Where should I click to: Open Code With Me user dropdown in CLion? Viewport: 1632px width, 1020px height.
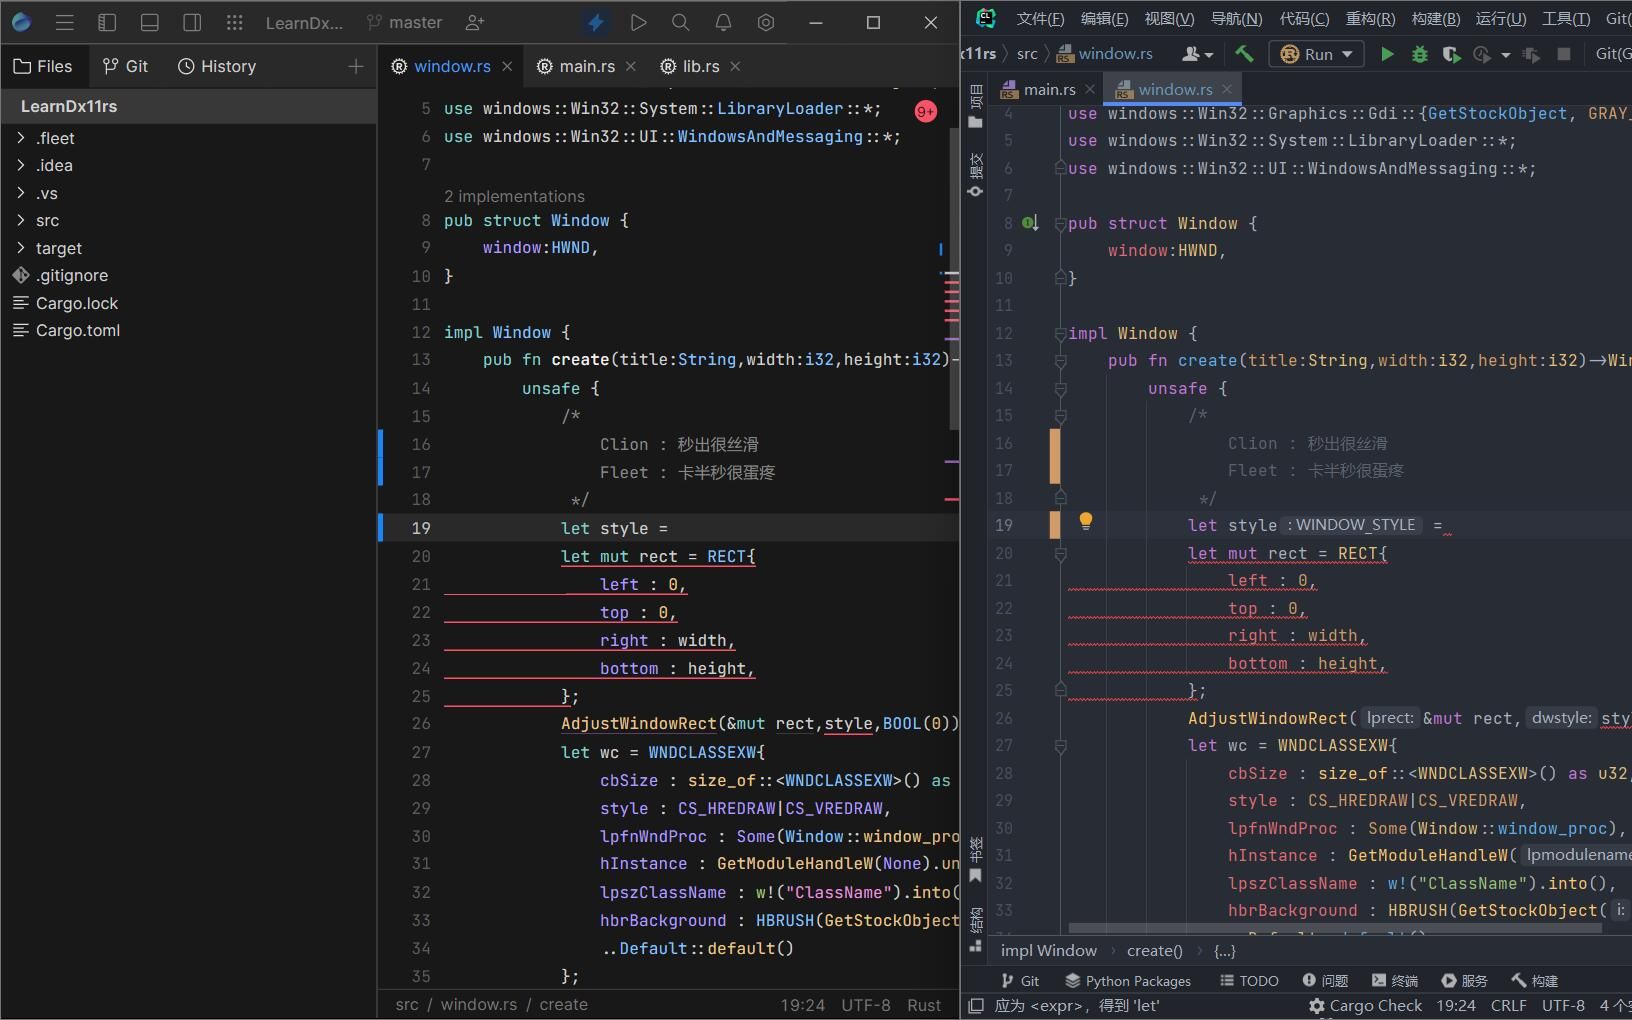(x=1197, y=54)
